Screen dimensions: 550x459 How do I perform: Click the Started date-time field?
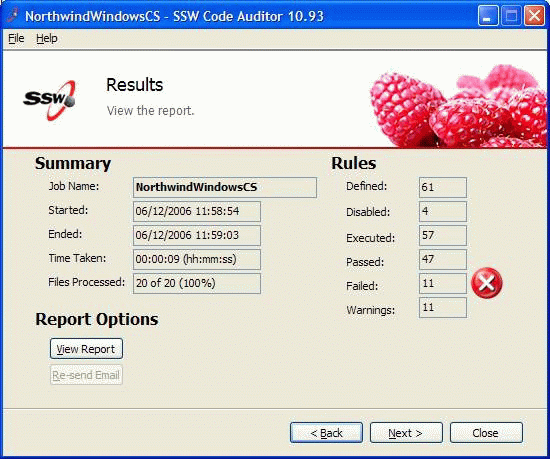197,211
